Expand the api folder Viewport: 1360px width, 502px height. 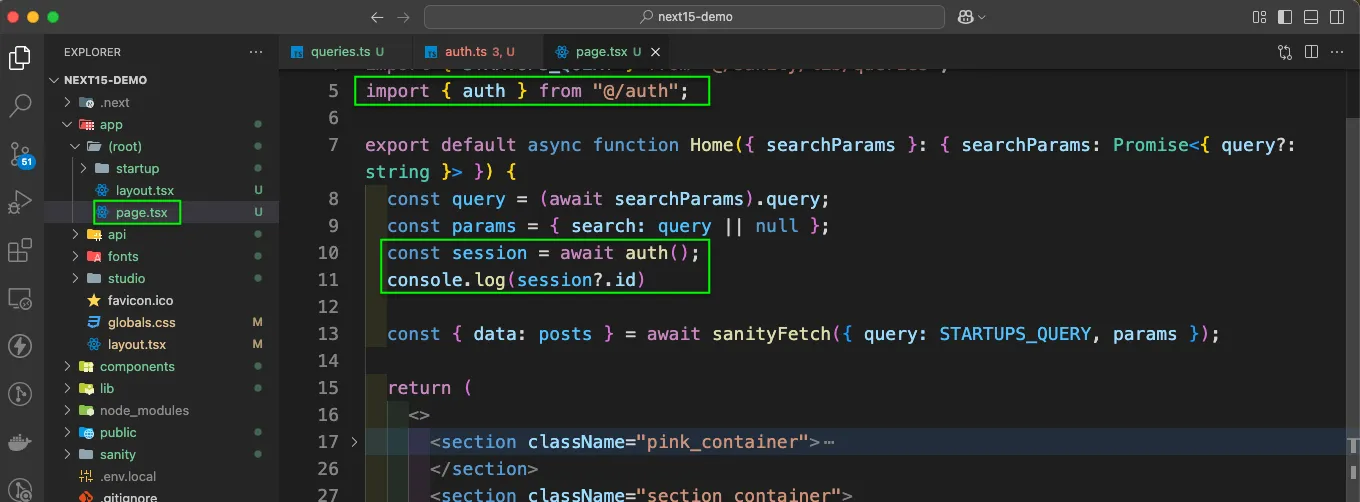click(76, 234)
